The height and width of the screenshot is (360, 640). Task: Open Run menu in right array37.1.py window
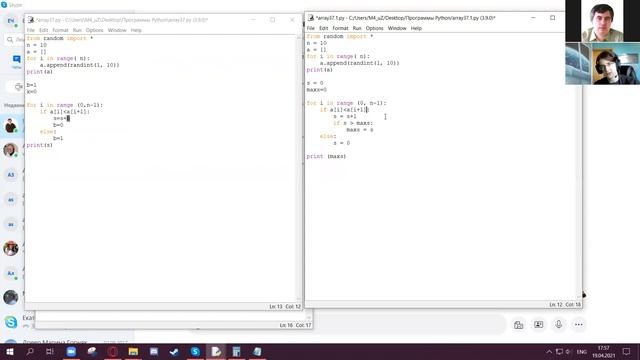[x=357, y=28]
